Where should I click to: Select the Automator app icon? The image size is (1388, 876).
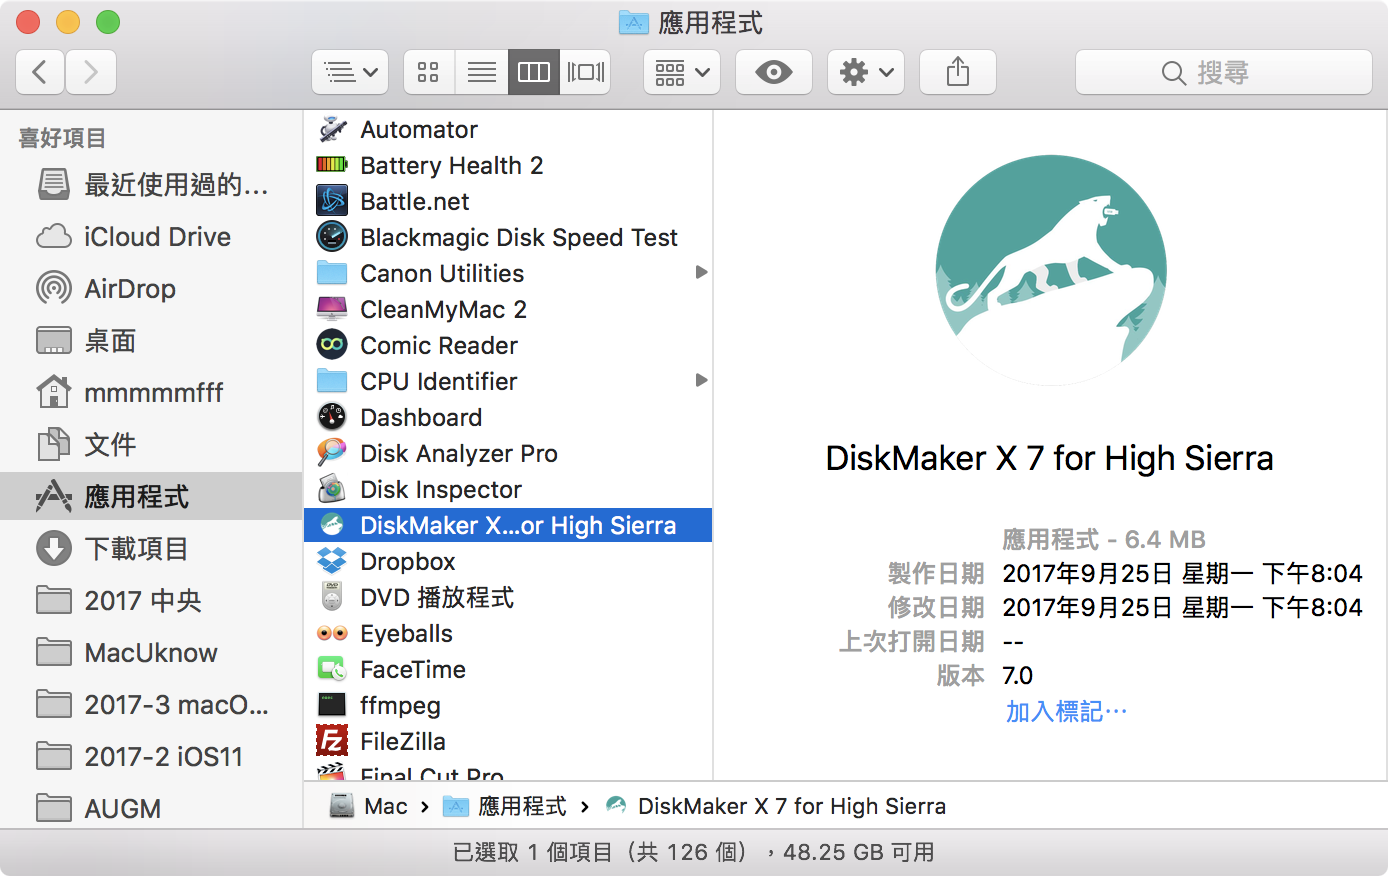click(332, 129)
